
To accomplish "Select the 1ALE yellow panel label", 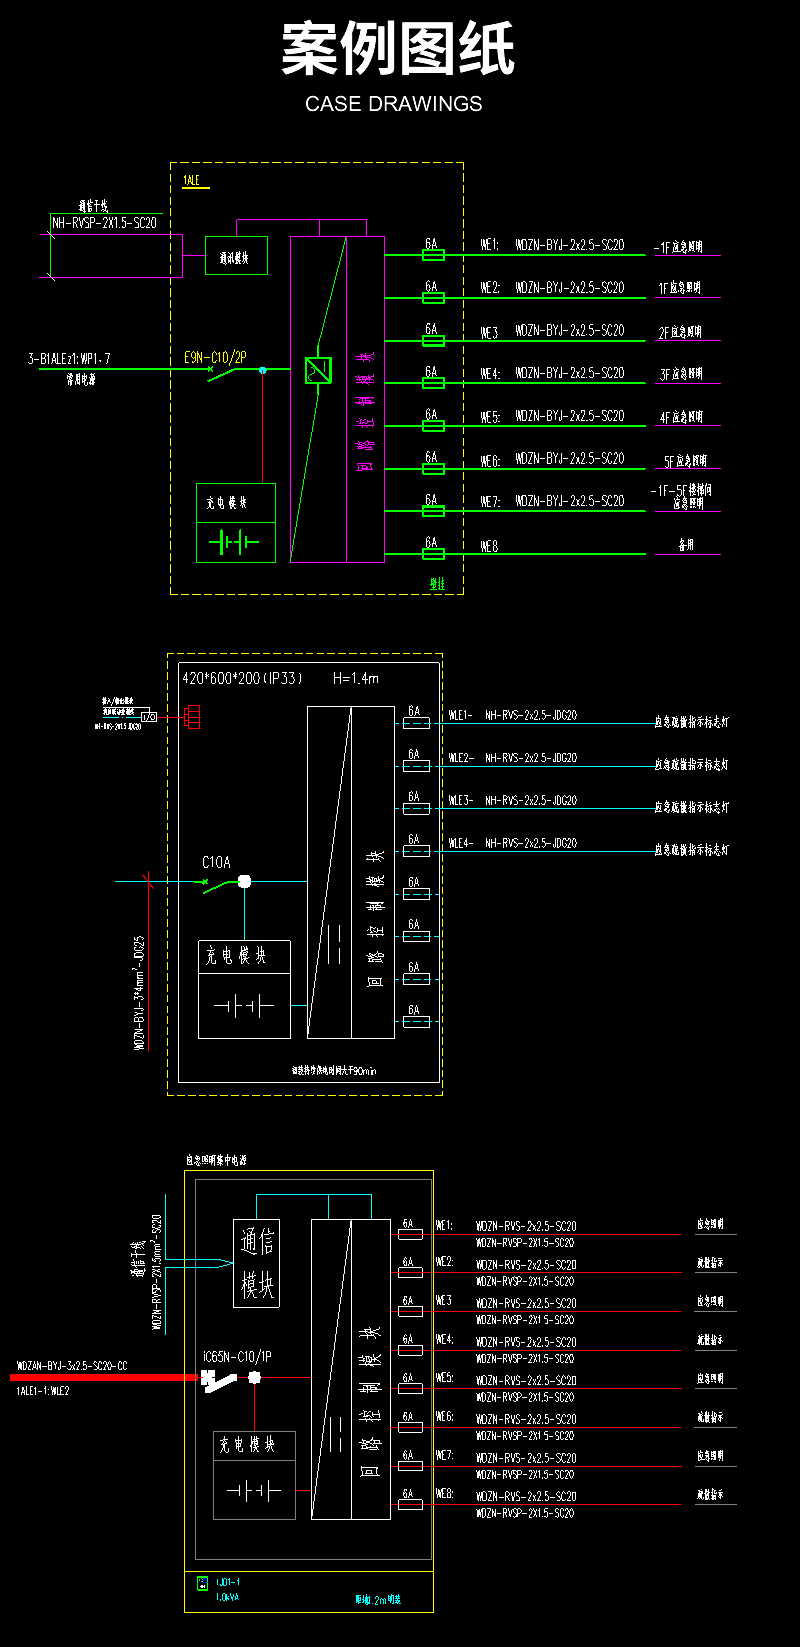I will (190, 181).
